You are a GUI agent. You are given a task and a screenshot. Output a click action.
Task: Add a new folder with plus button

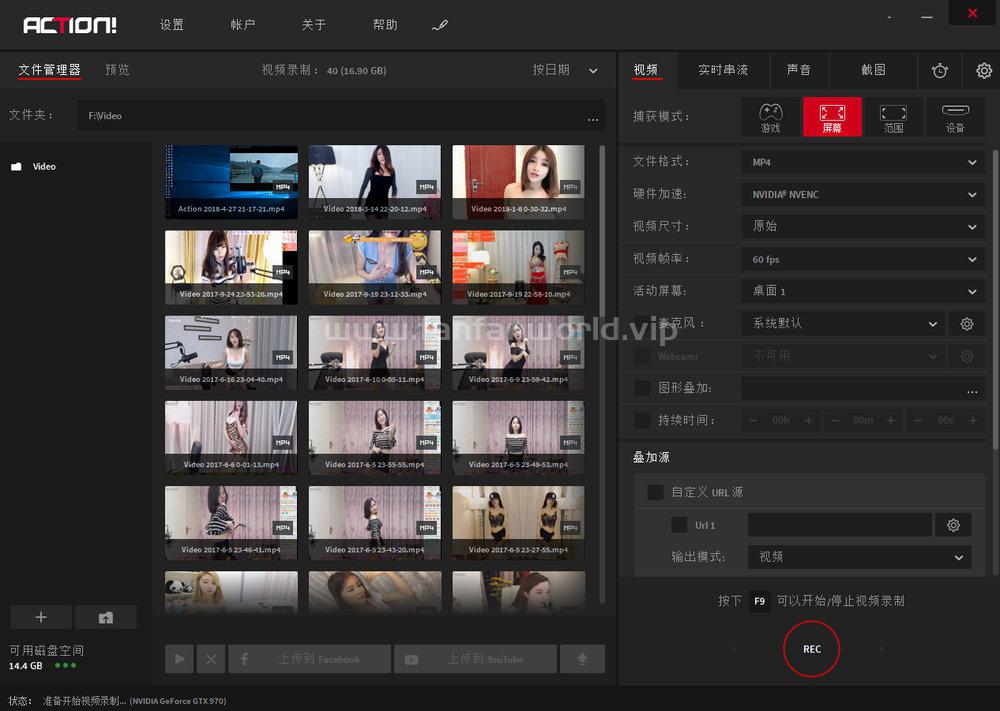coord(41,617)
